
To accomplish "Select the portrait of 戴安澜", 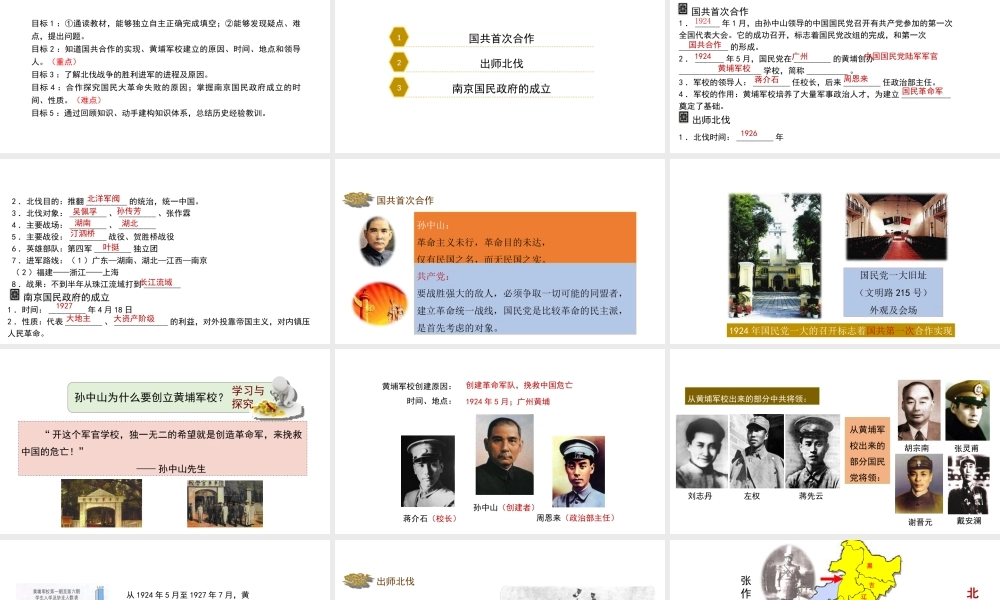I will [x=968, y=484].
